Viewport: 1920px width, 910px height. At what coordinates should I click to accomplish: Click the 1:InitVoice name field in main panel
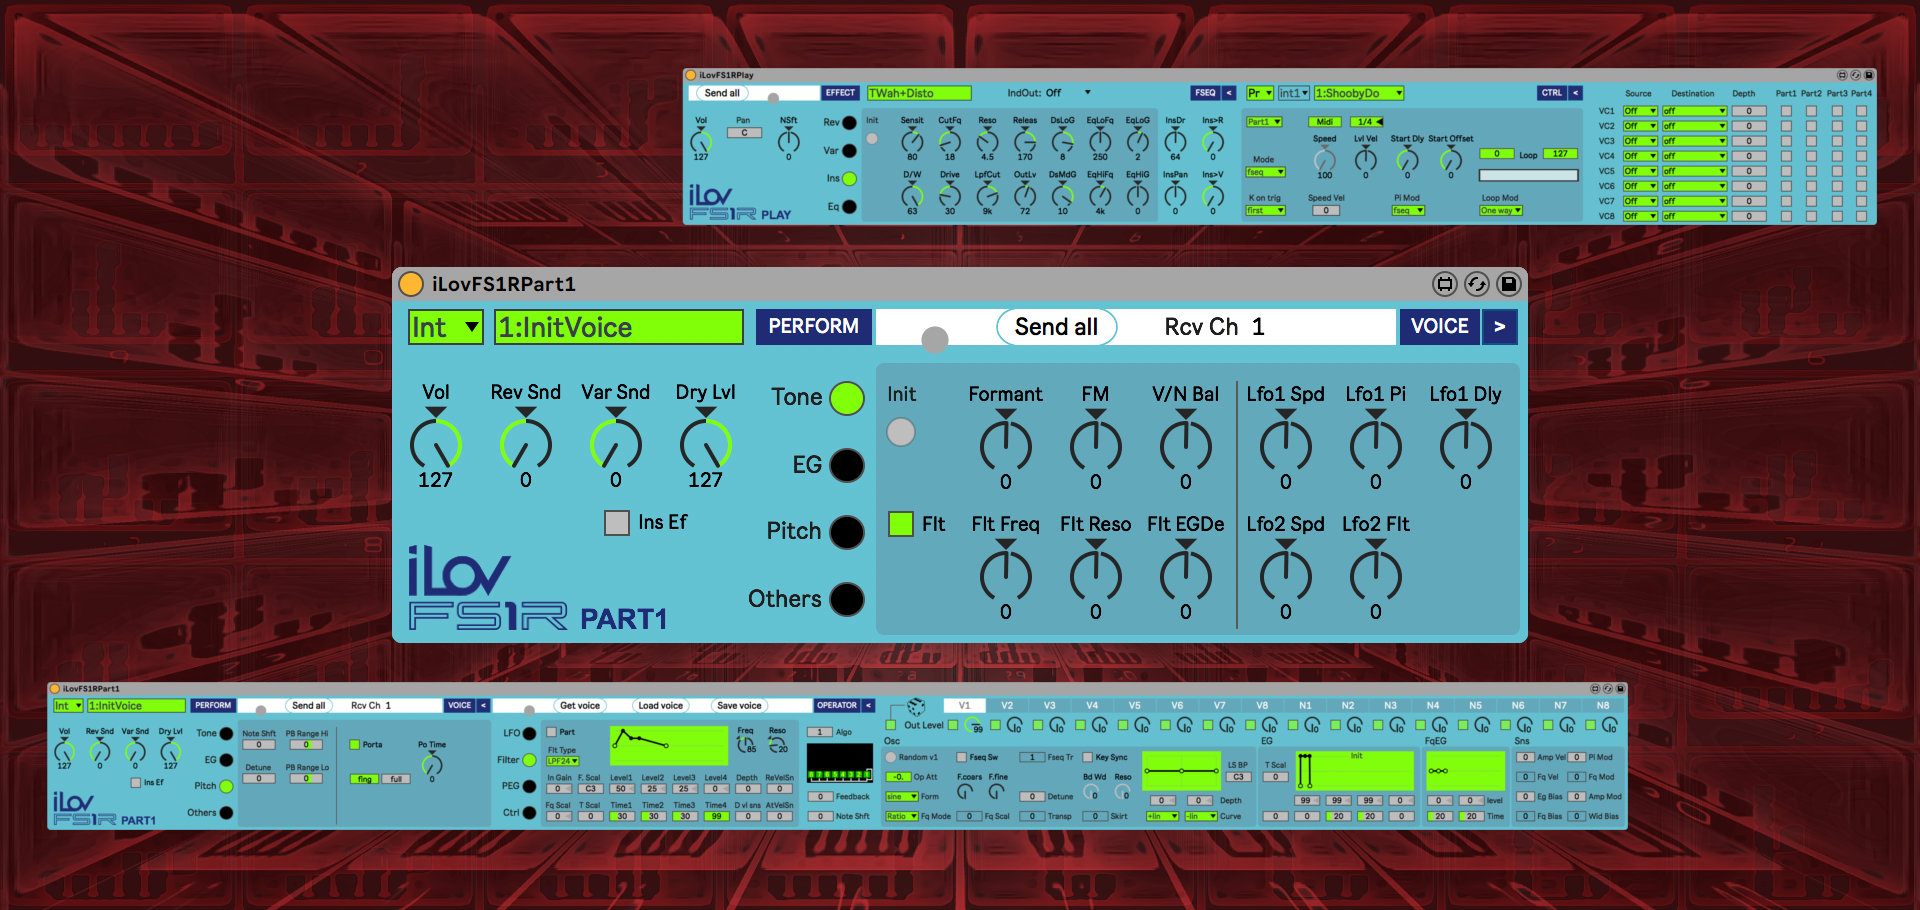pos(618,327)
